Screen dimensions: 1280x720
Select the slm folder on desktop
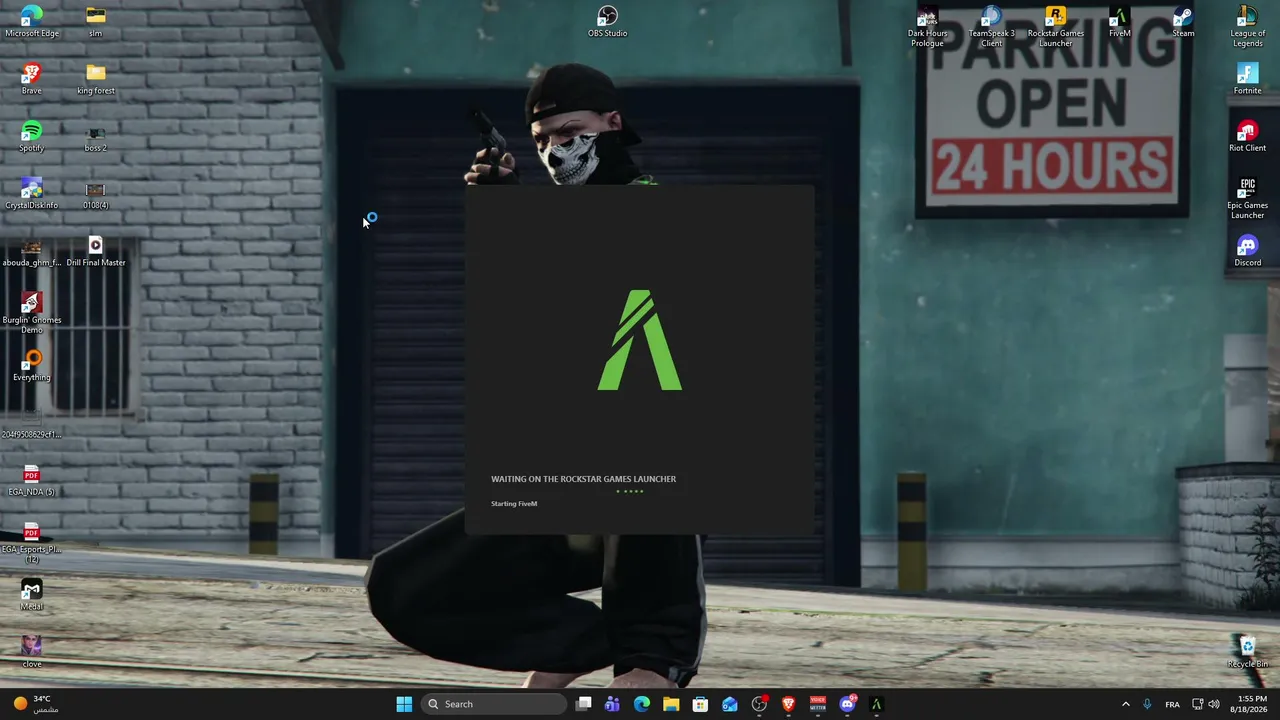coord(96,22)
